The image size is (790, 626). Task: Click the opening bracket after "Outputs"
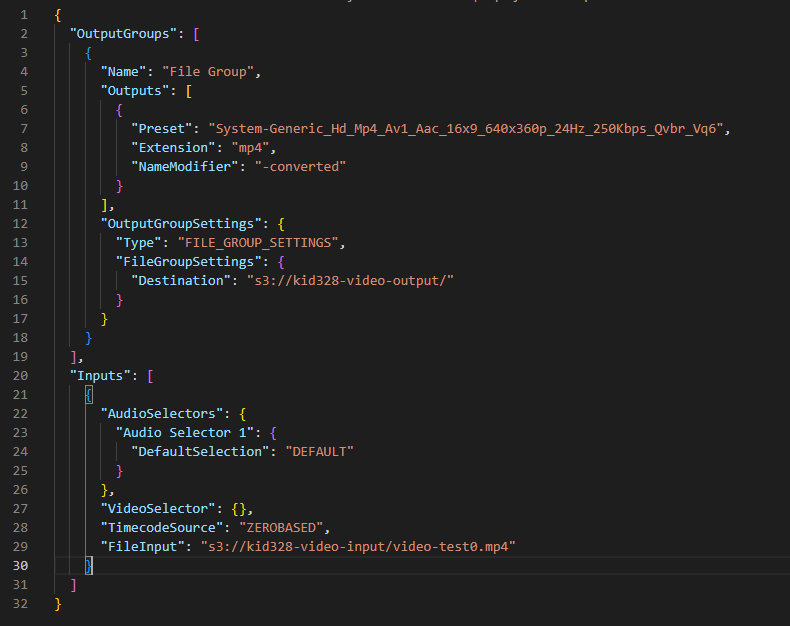(189, 91)
